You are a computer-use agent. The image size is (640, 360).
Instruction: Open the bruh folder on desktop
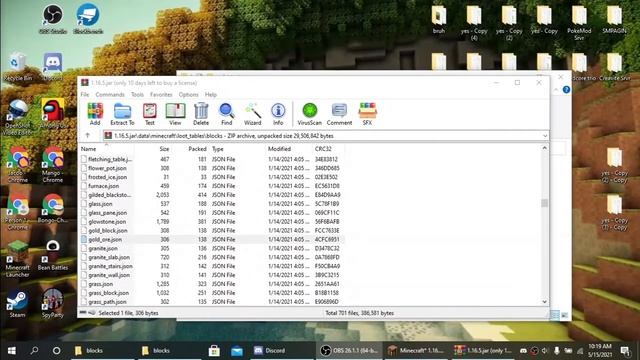point(439,19)
